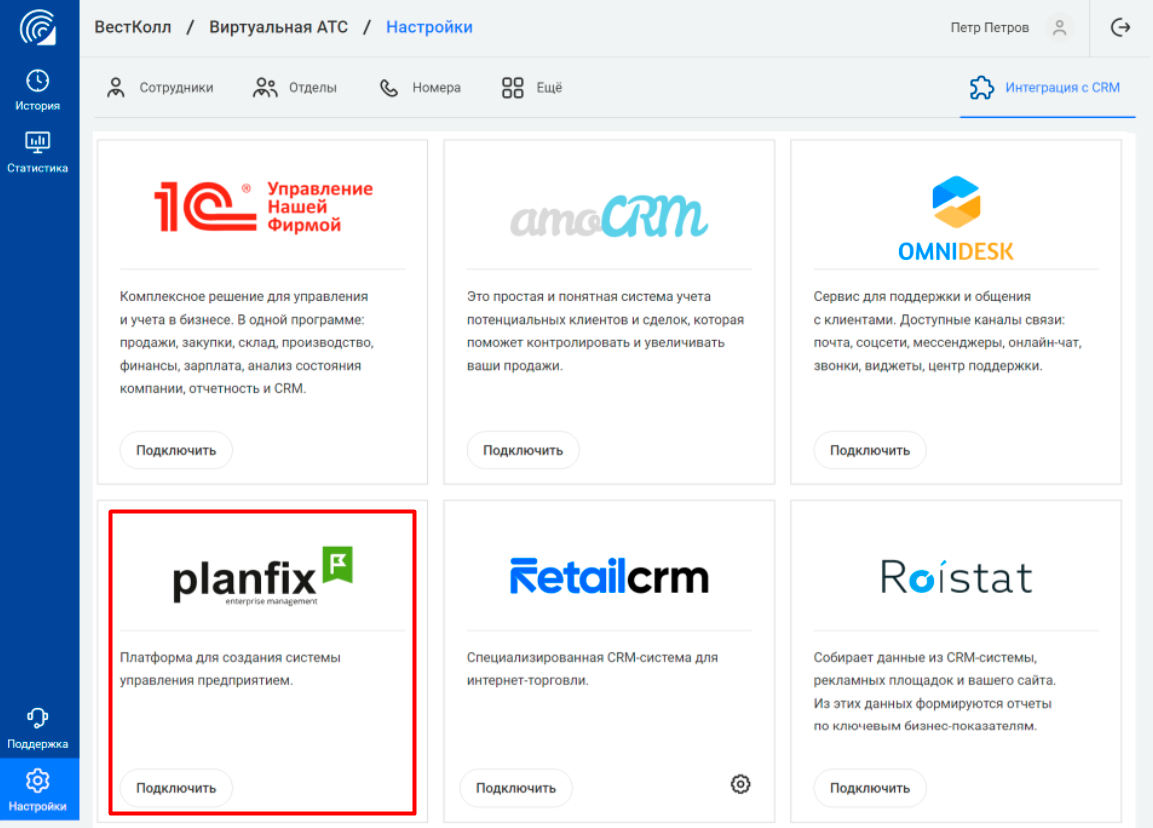The height and width of the screenshot is (828, 1153).
Task: Click the Статистика sidebar label
Action: (38, 168)
